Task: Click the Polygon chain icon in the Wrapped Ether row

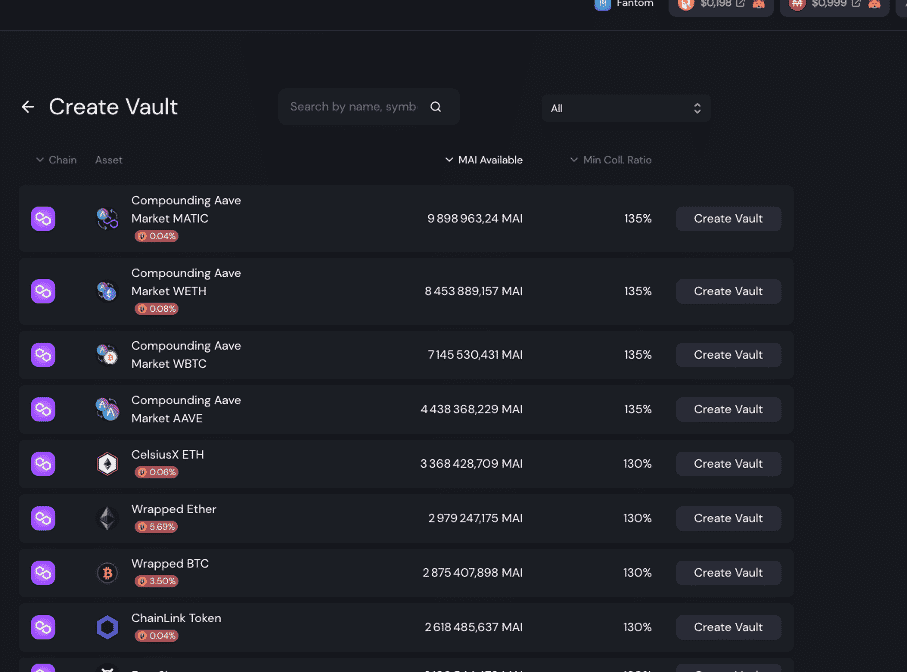Action: pos(43,518)
